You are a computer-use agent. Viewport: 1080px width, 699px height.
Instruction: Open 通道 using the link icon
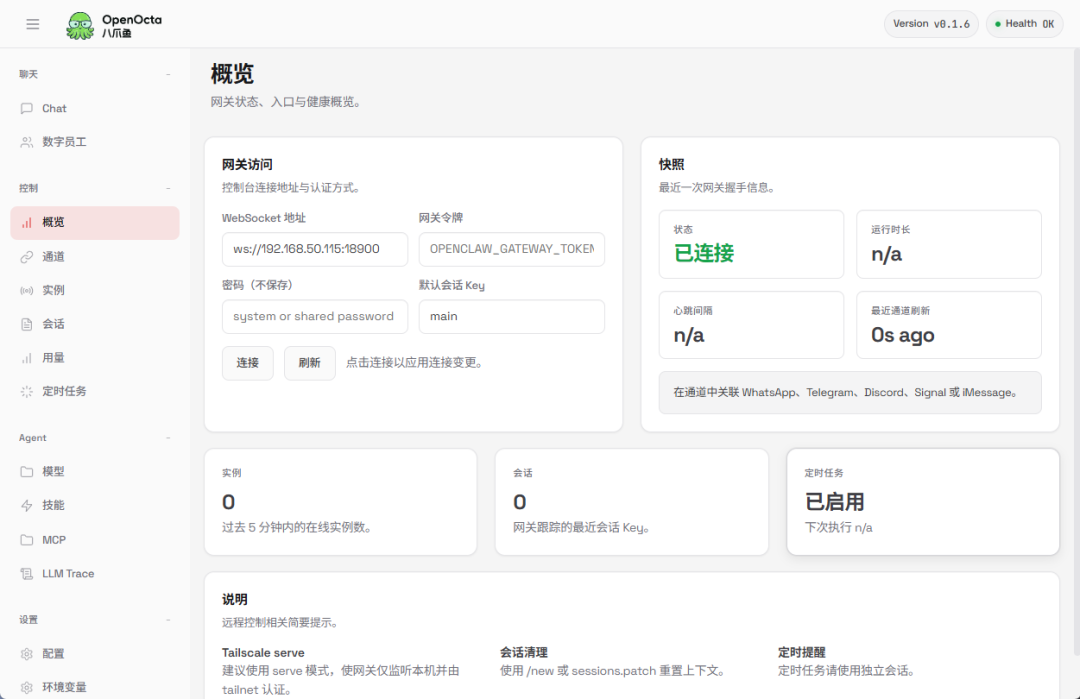click(x=26, y=256)
